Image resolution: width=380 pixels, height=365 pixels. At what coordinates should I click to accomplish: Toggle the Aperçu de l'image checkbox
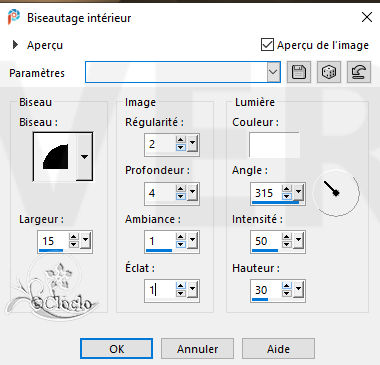[x=267, y=45]
